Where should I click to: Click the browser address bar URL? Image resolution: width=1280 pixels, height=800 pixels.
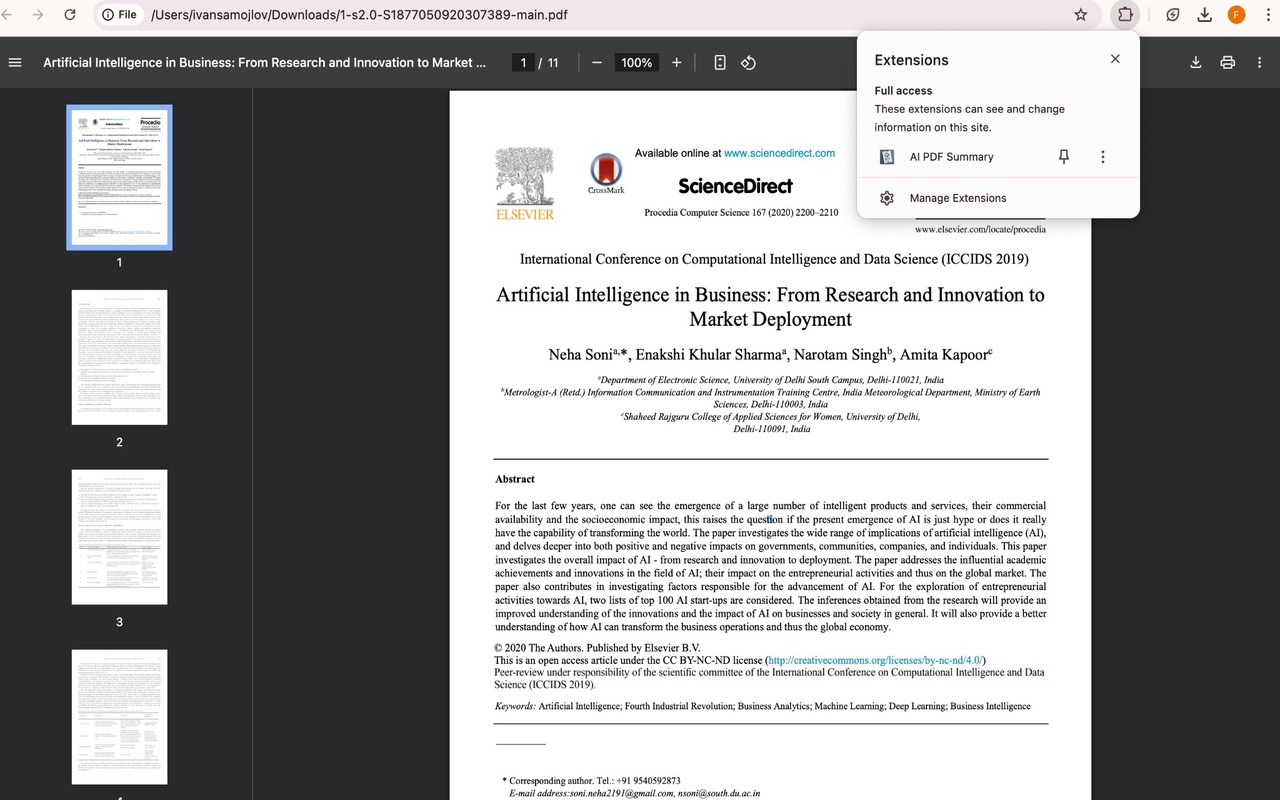pos(359,15)
